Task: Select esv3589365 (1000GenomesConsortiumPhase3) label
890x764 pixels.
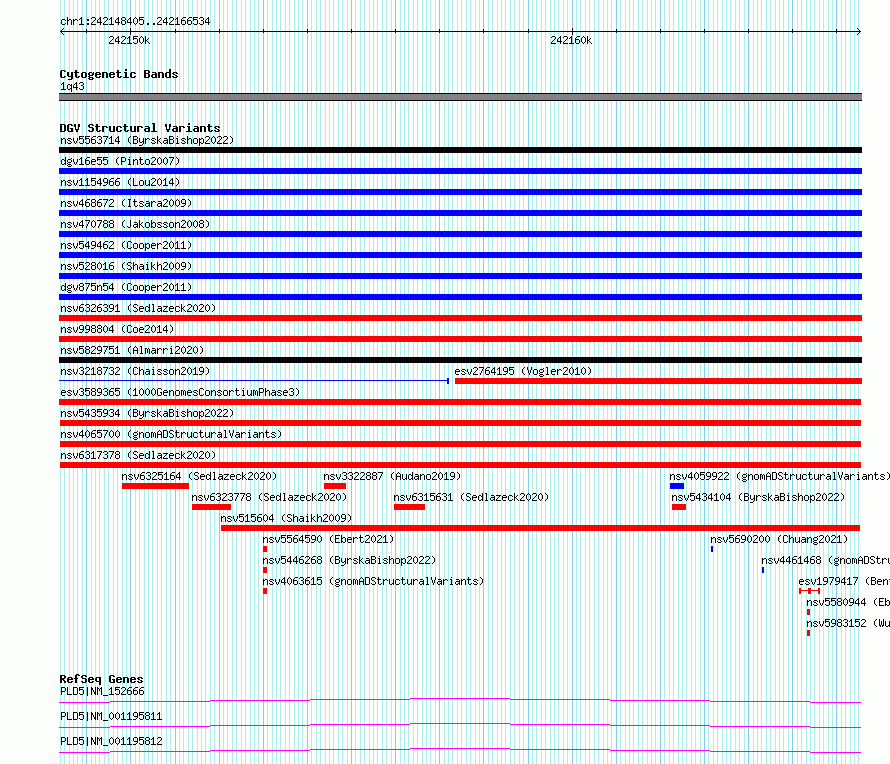Action: click(x=180, y=392)
